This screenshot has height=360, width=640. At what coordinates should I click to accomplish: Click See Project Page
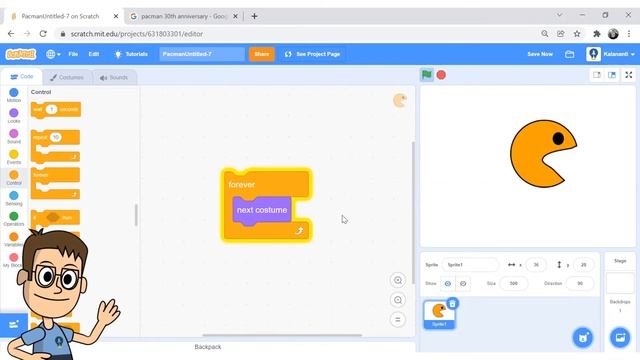(x=312, y=54)
